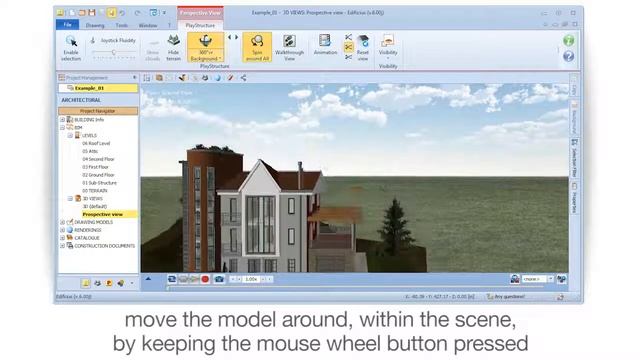The height and width of the screenshot is (360, 640).
Task: Expand the DRAWING MODELS node
Action: (x=62, y=222)
